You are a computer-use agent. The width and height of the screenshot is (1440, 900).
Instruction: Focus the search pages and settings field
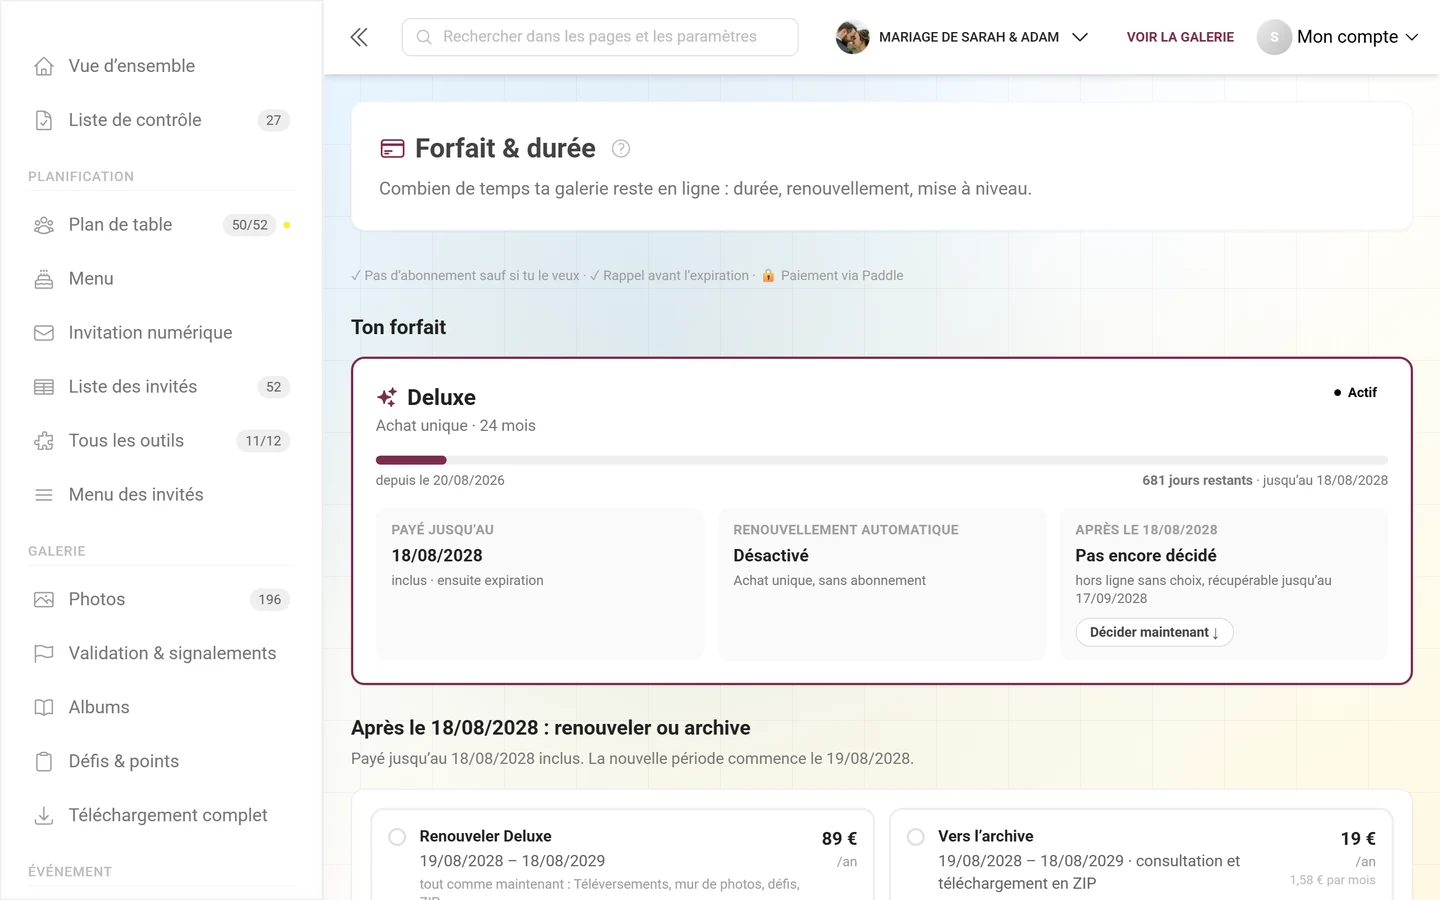click(600, 37)
